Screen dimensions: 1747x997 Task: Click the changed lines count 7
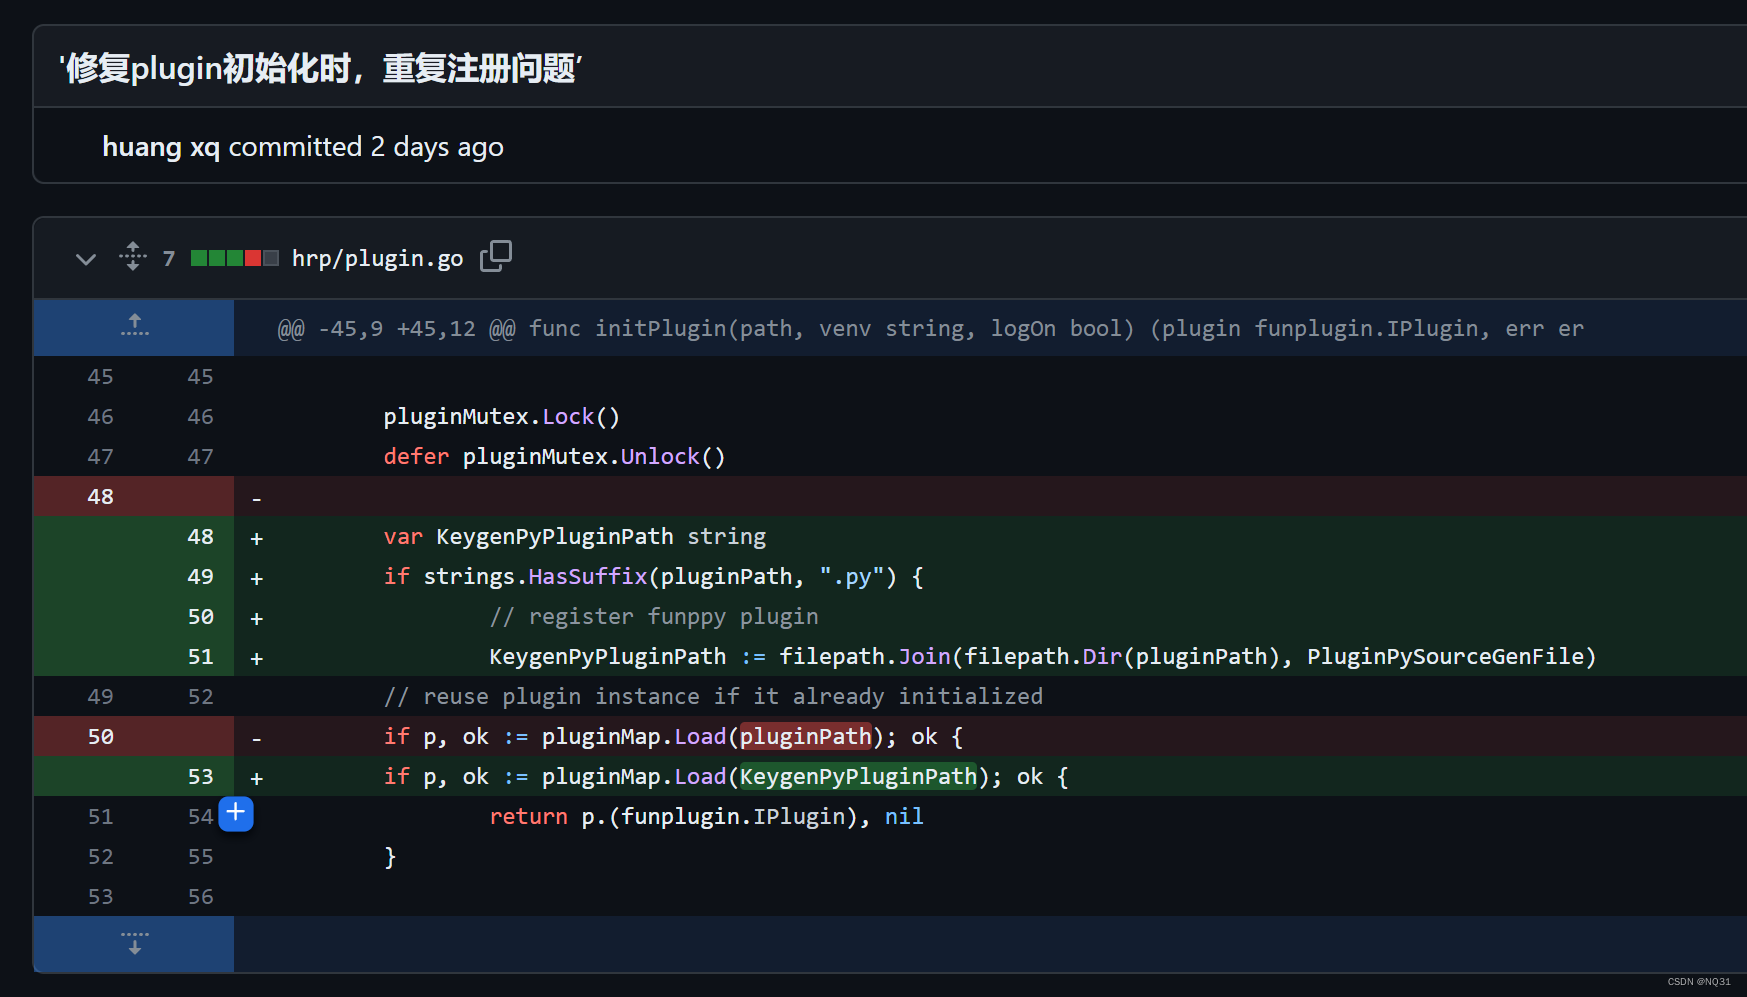169,259
